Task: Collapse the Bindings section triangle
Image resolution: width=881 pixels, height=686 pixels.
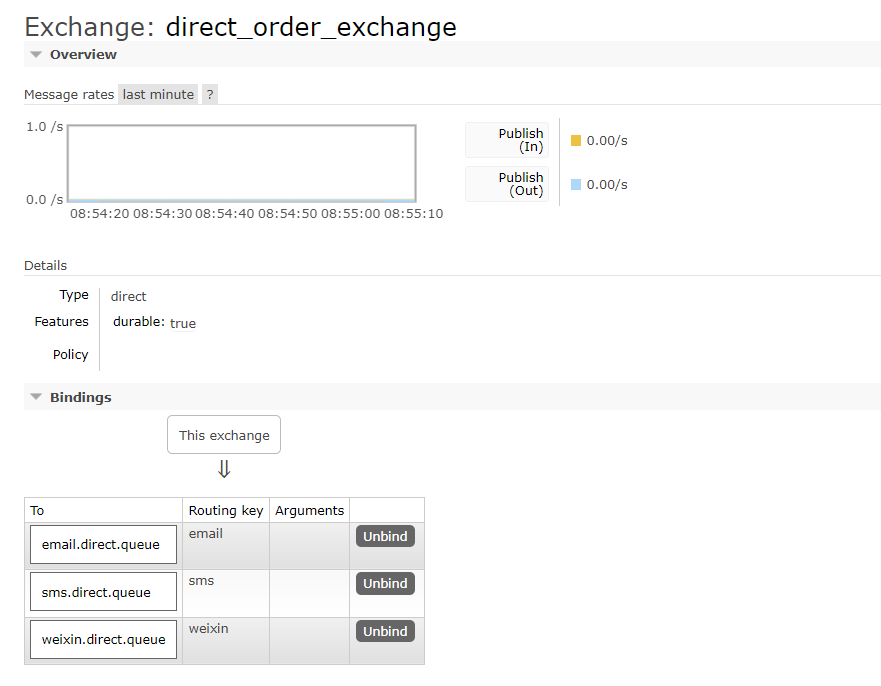Action: point(36,398)
